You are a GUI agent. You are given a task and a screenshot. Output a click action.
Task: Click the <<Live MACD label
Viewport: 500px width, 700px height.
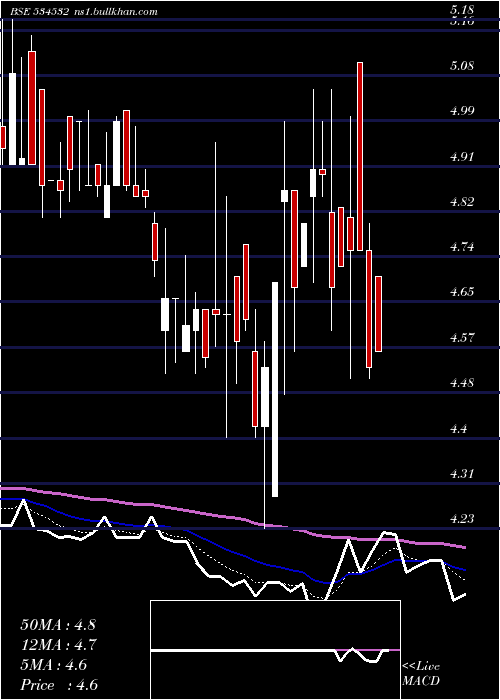[421, 674]
